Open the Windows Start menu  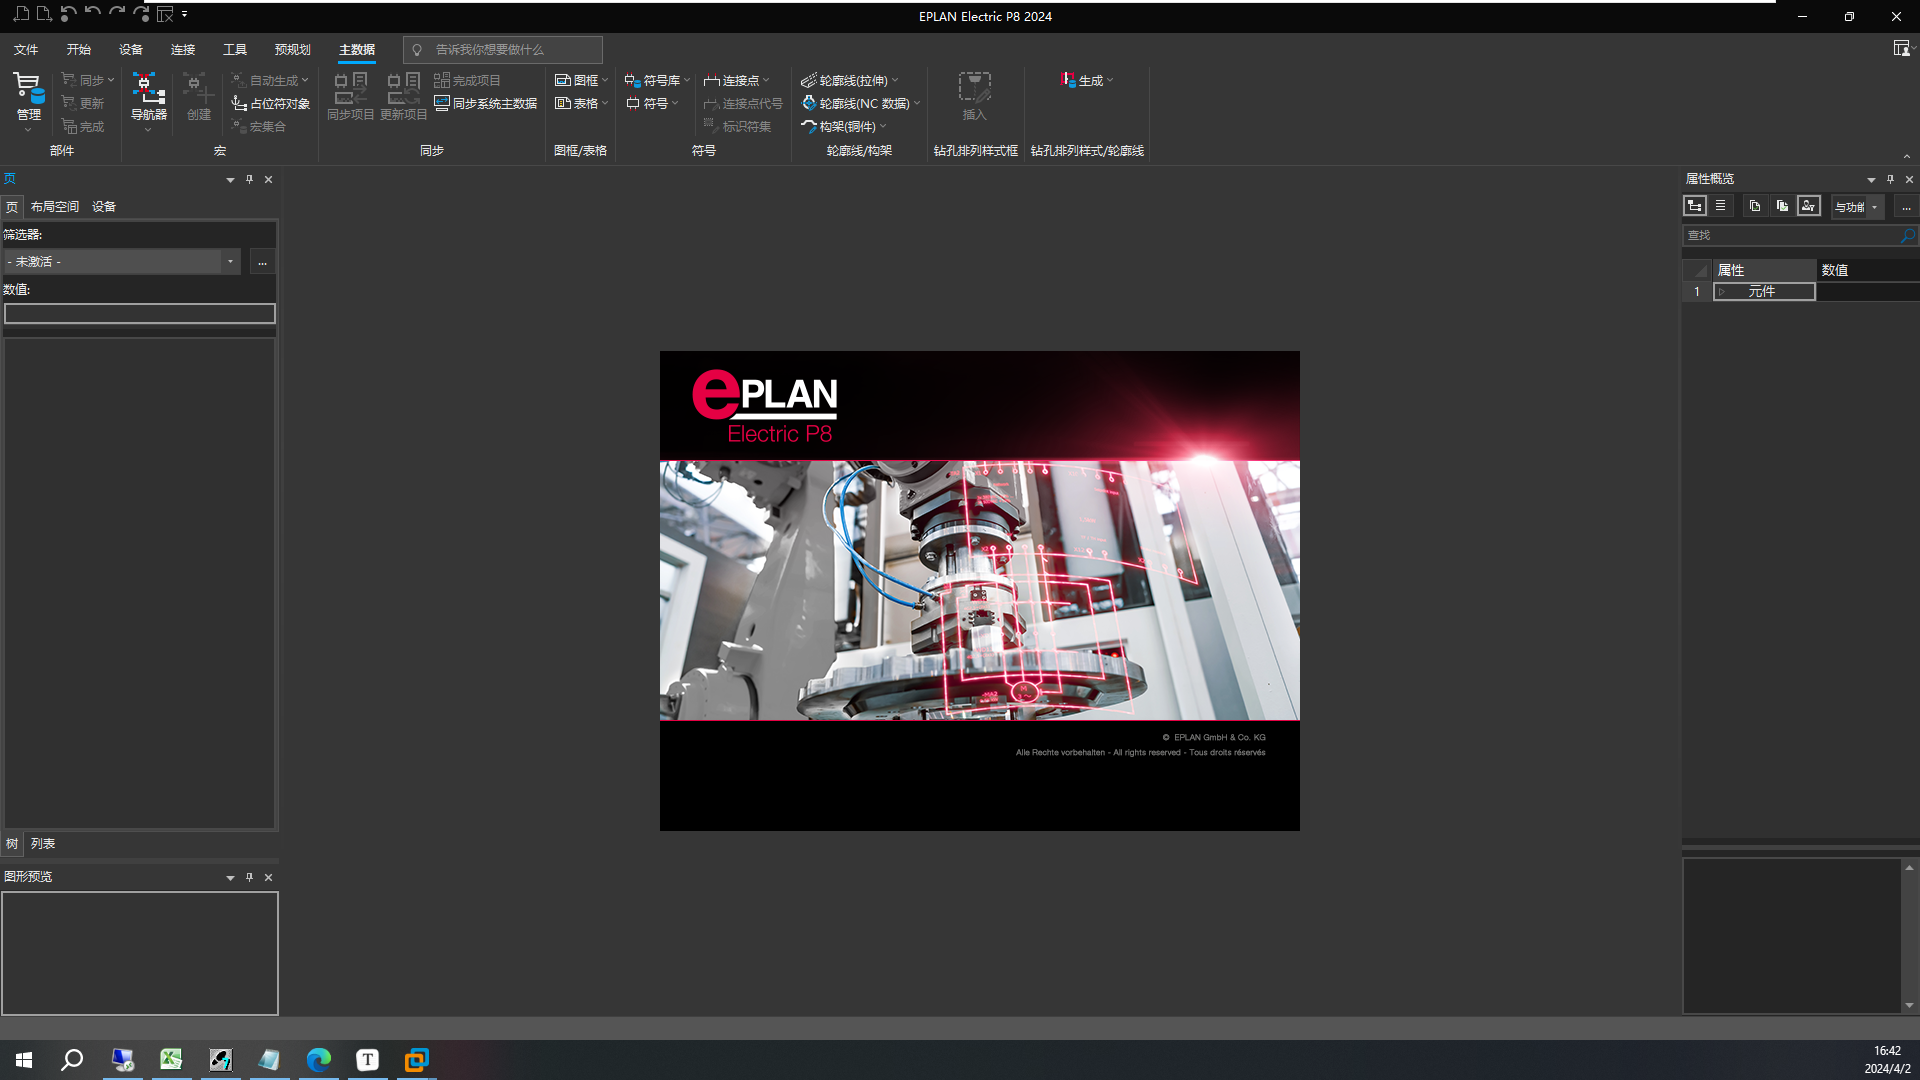click(24, 1059)
